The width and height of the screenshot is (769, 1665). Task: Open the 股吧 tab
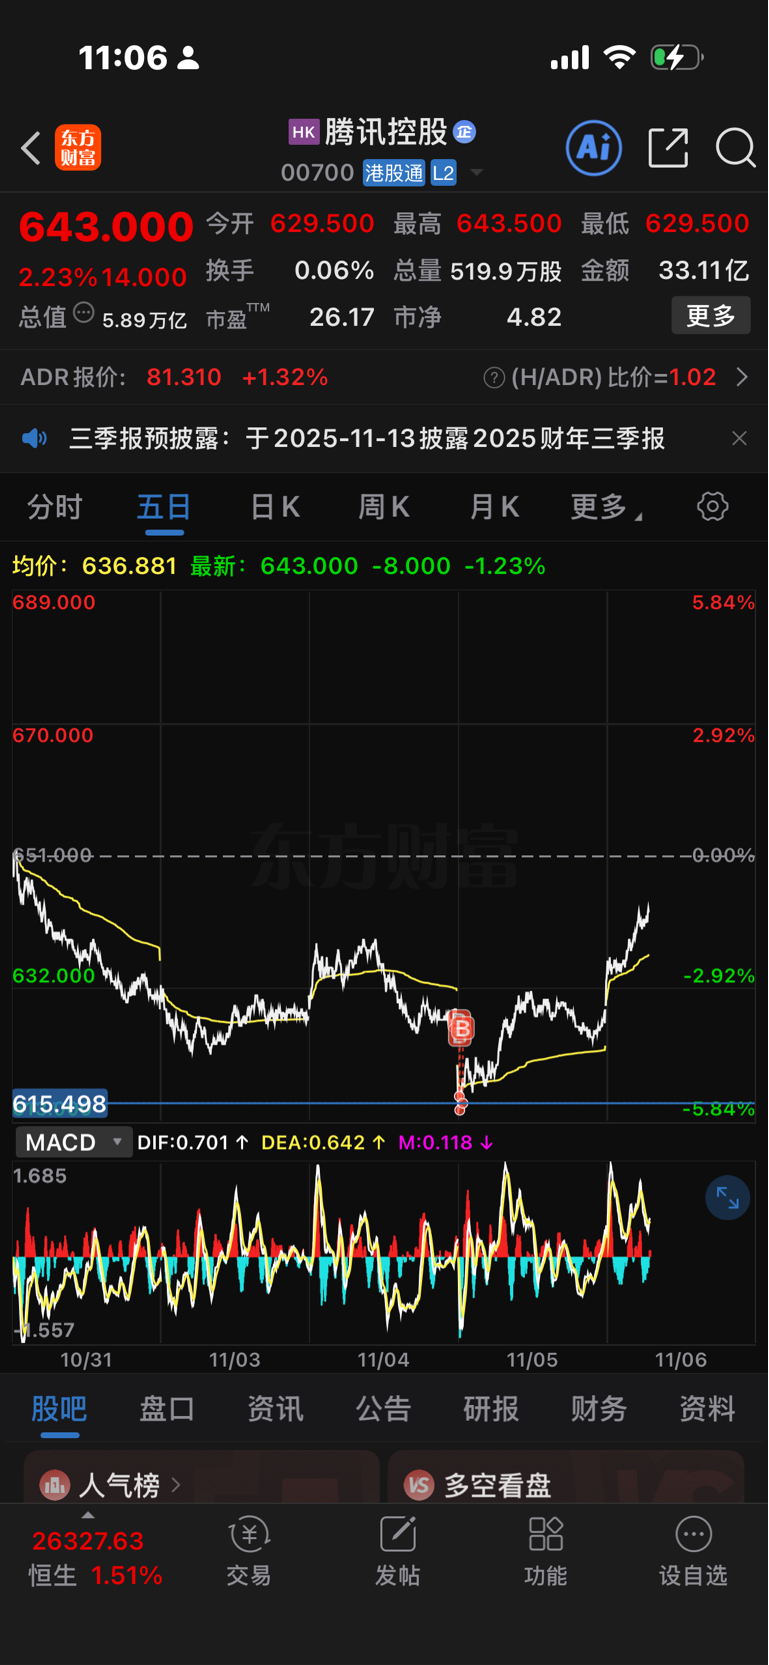[59, 1408]
